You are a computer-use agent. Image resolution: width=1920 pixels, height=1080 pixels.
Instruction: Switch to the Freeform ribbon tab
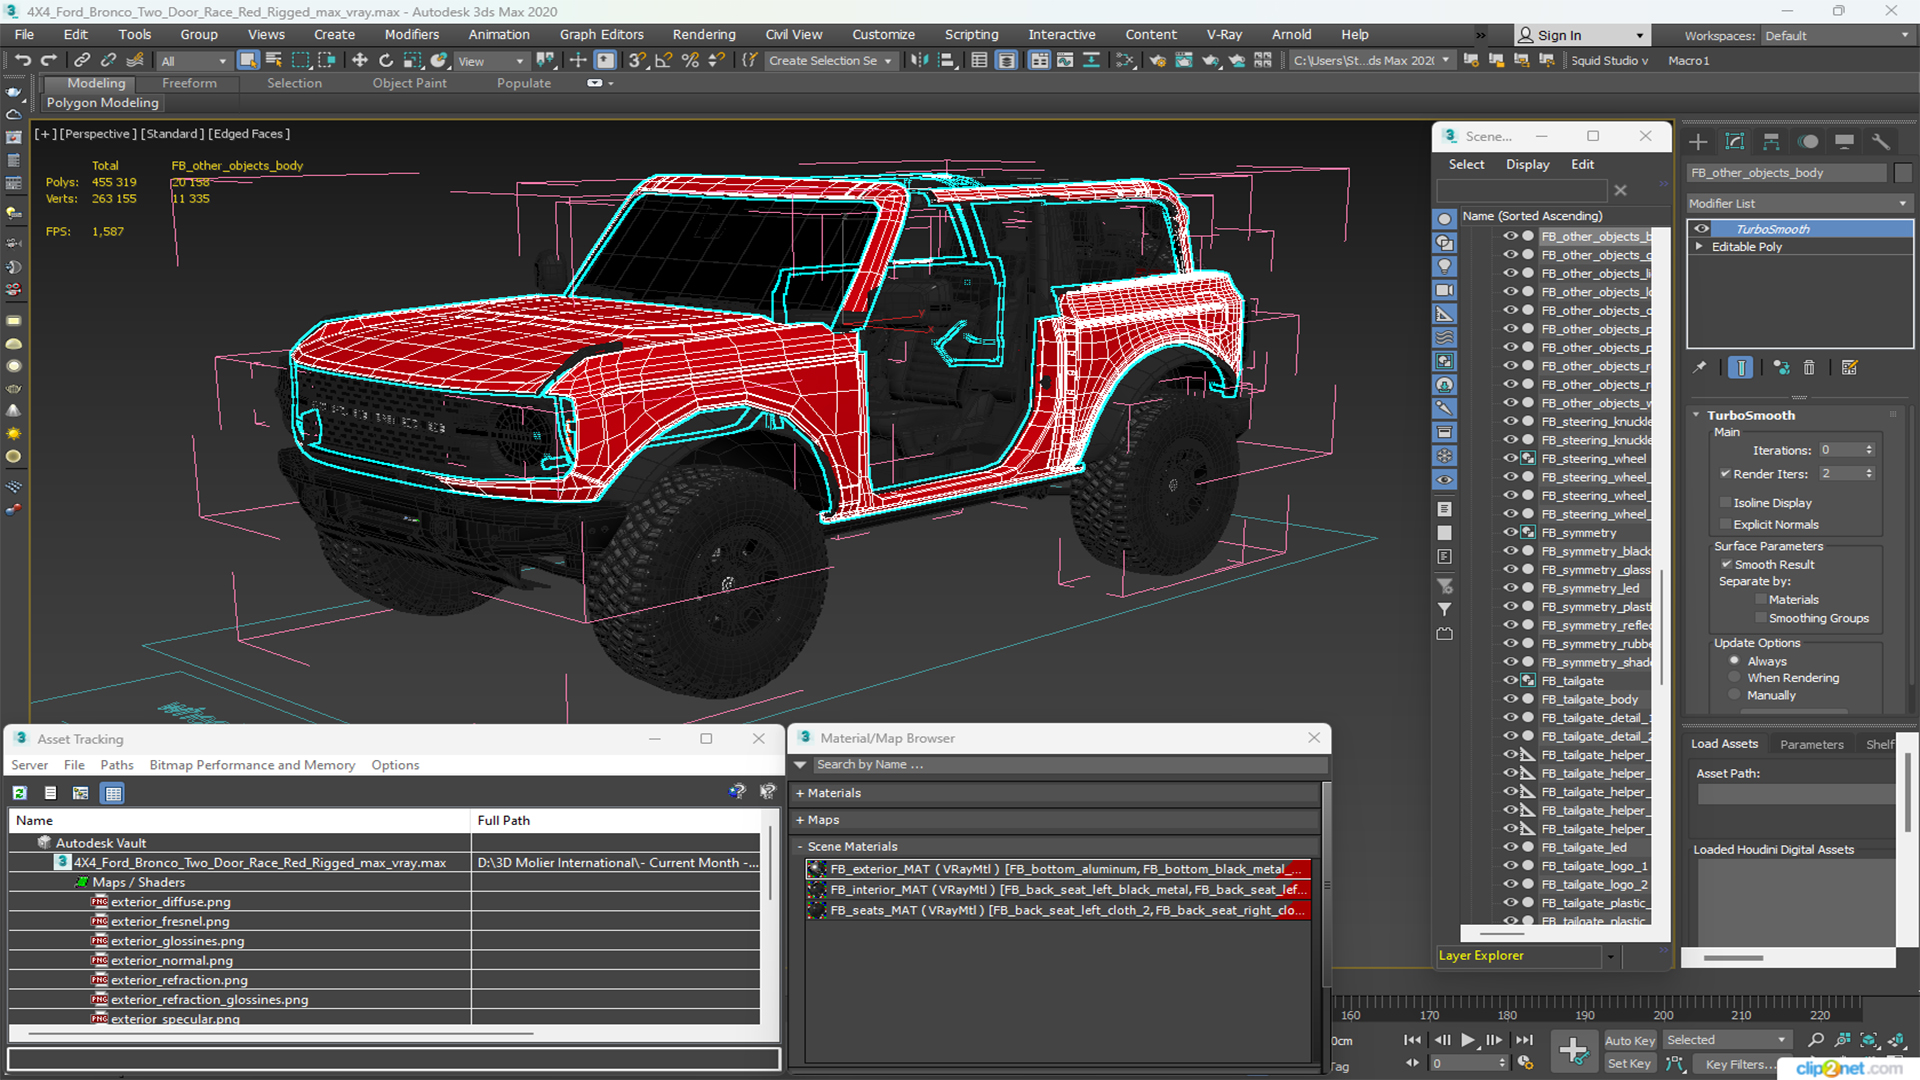coord(189,83)
